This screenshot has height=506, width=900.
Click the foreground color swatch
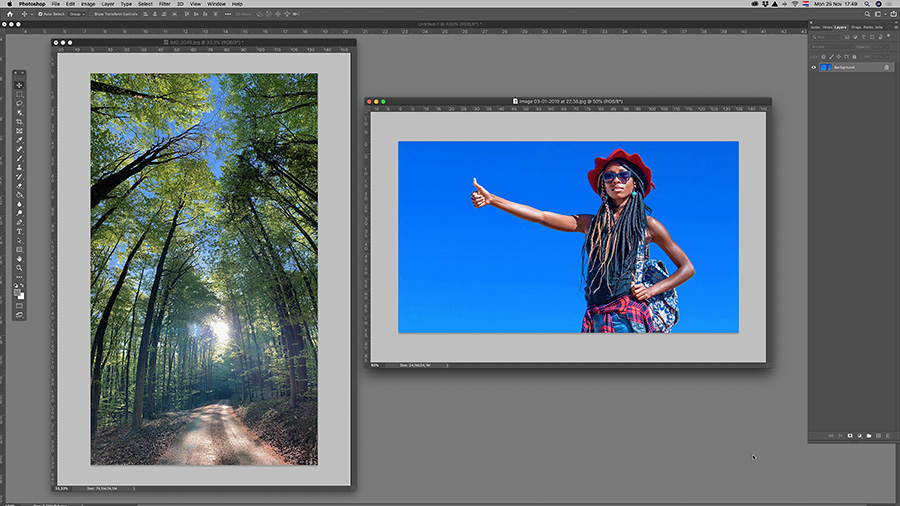tap(17, 293)
